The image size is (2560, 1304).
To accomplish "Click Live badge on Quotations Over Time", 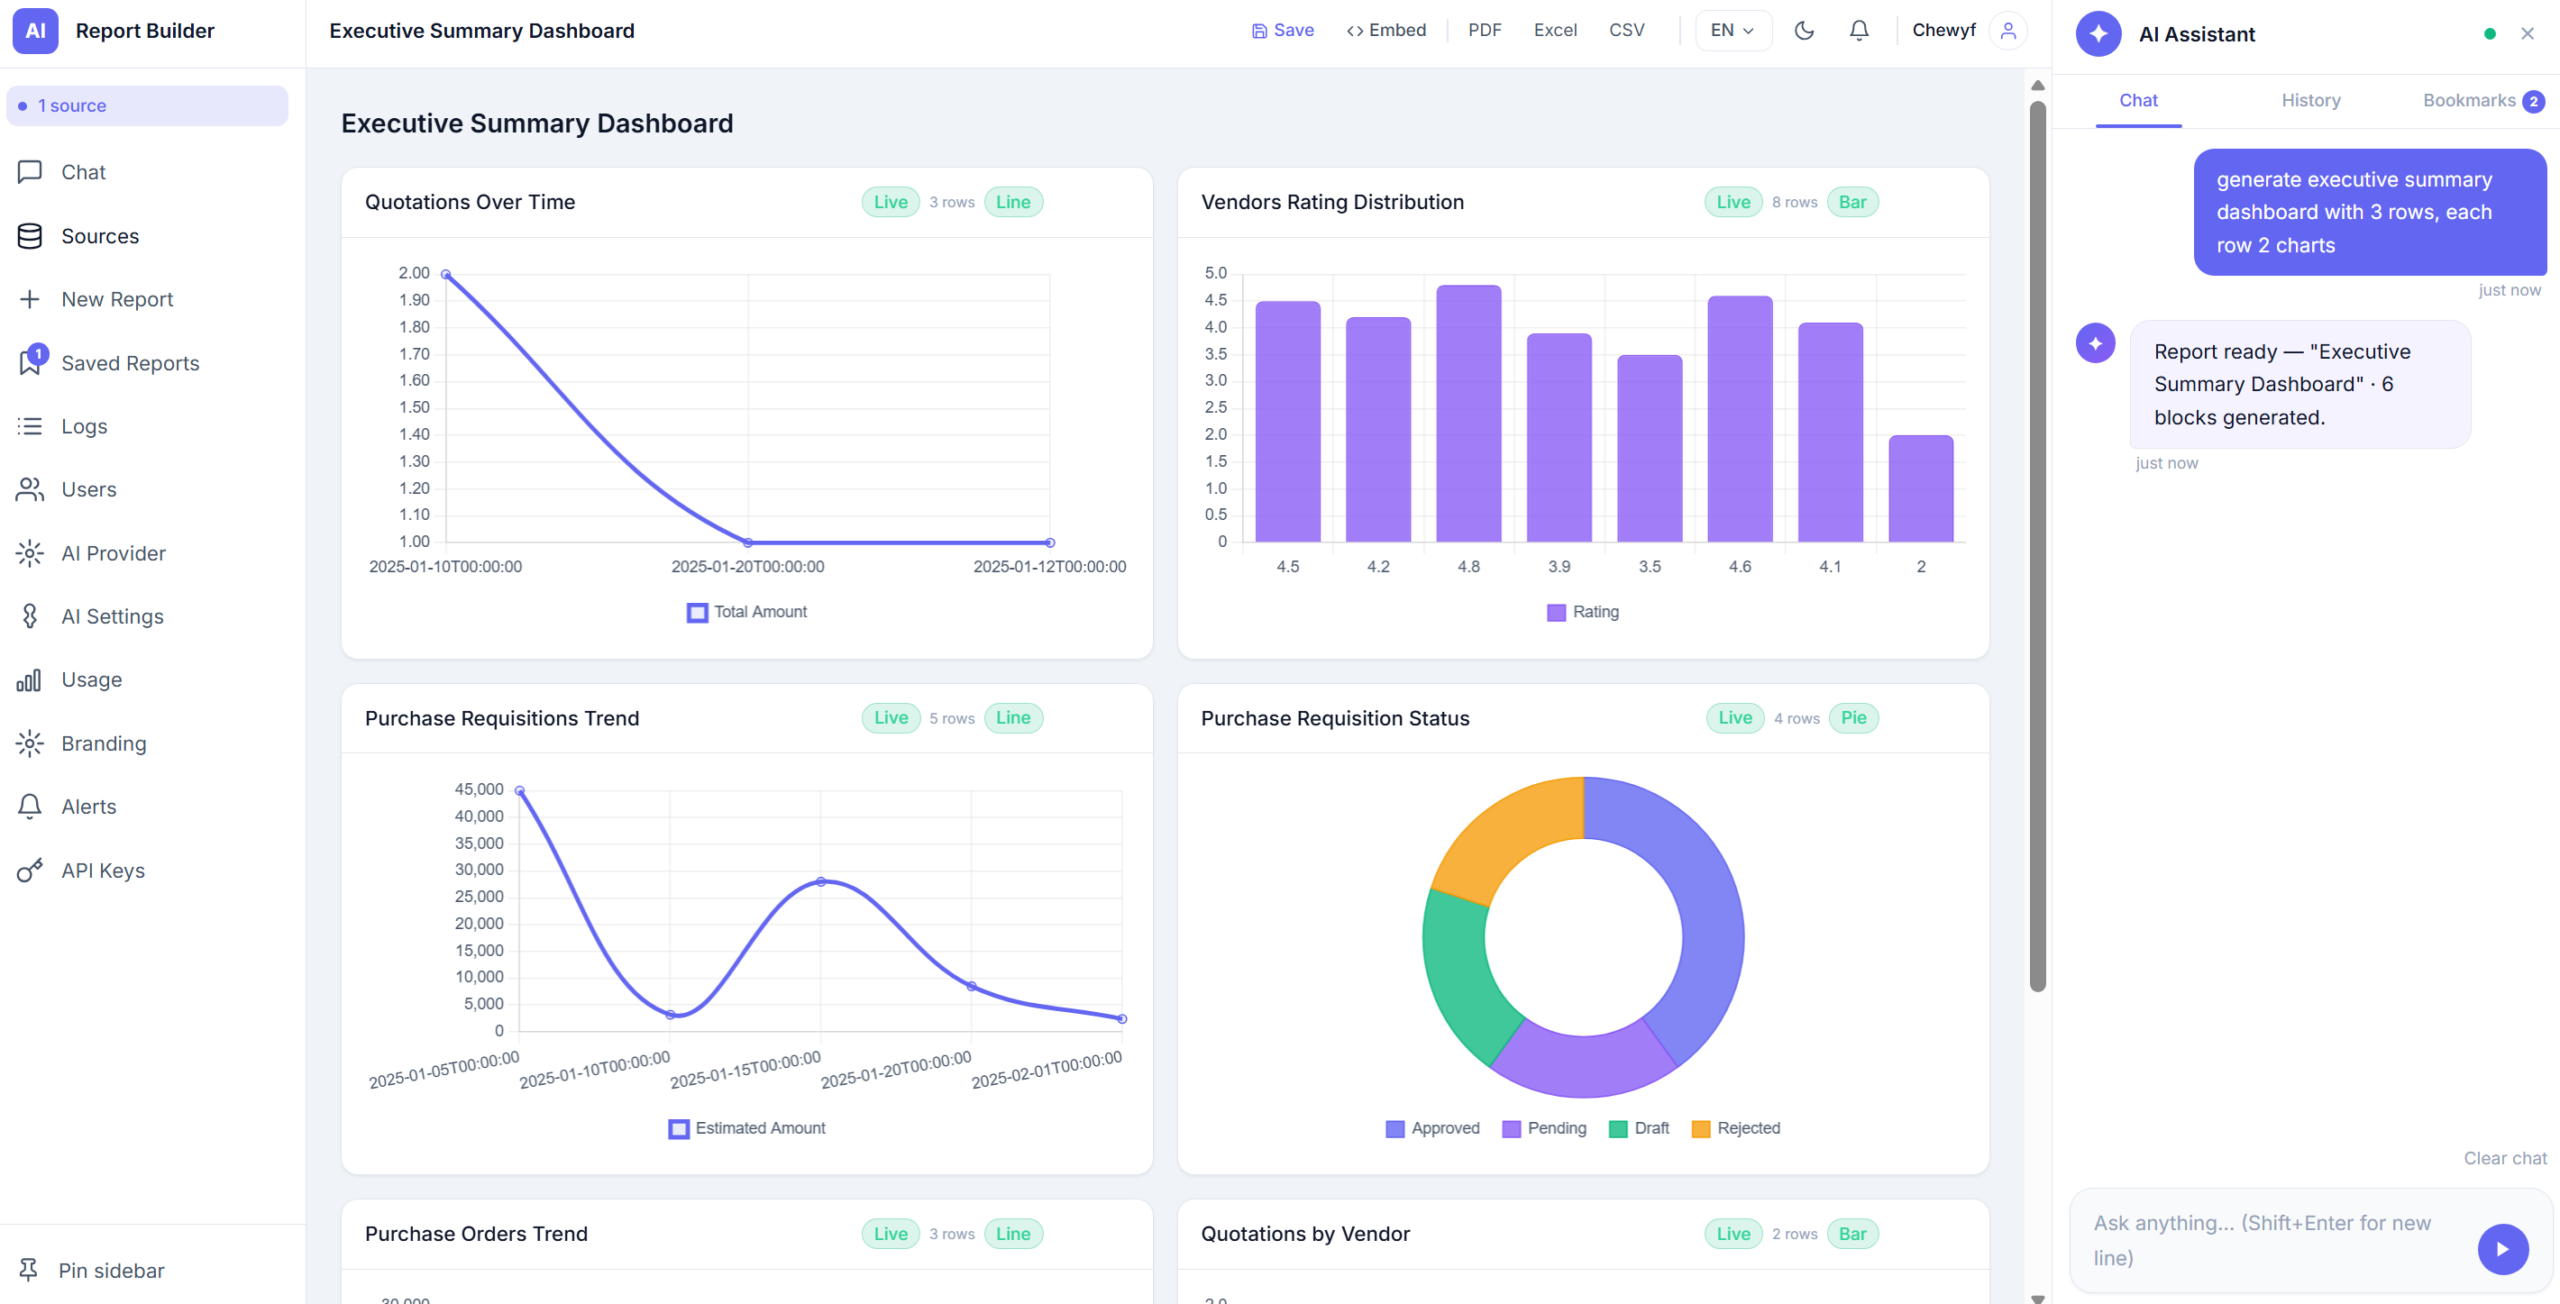I will point(891,202).
